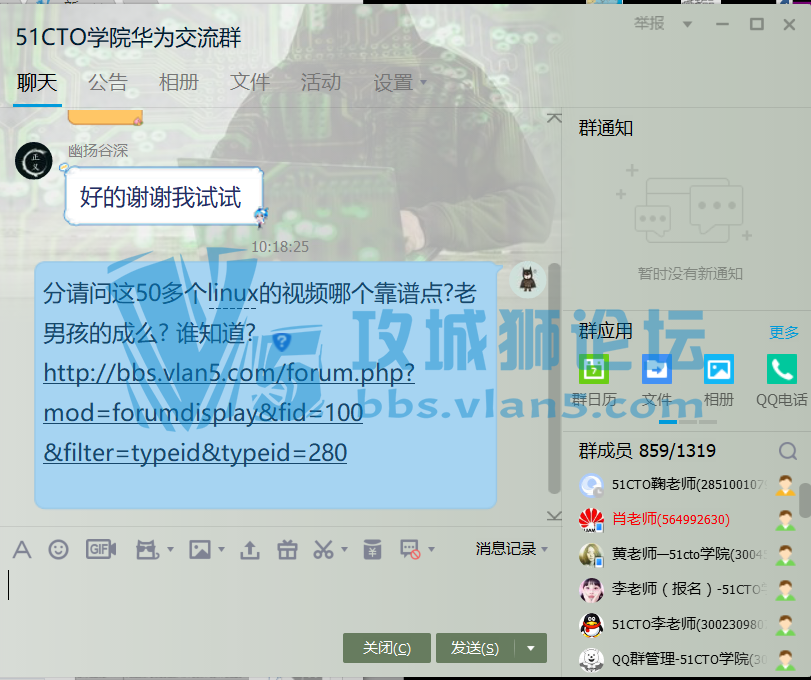Select member 51CTO鞠老师 in the list

[686, 485]
